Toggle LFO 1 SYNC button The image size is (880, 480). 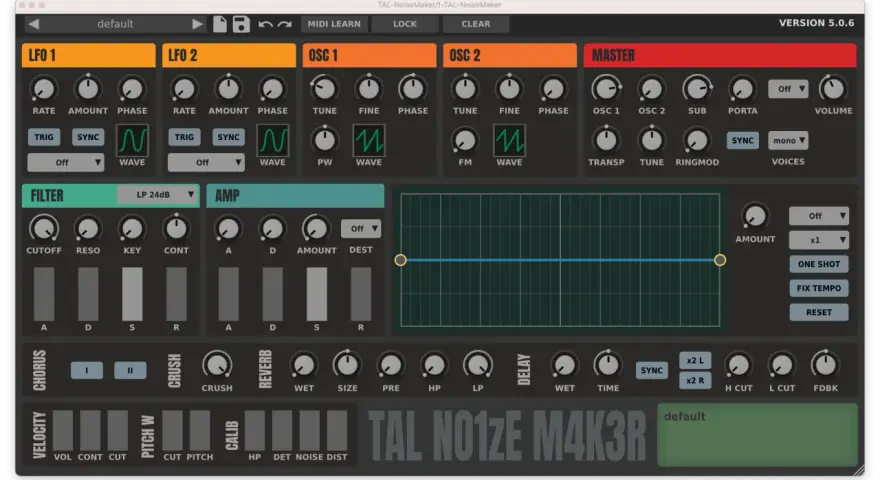pyautogui.click(x=88, y=137)
